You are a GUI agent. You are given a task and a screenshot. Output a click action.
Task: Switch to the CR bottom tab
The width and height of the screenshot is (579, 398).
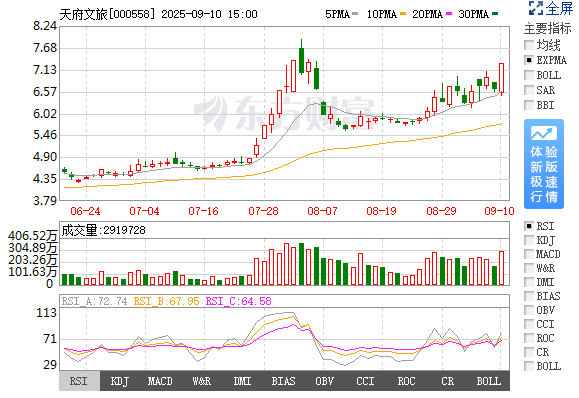coord(448,381)
